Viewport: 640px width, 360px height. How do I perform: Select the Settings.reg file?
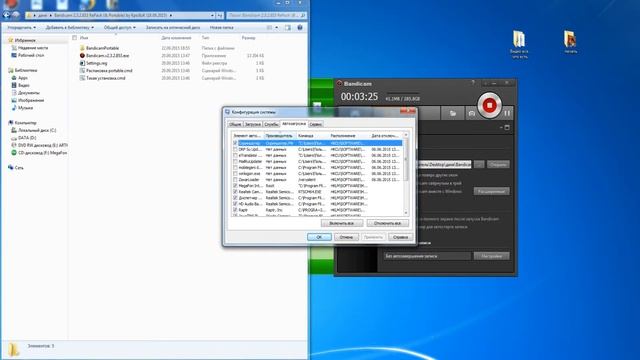[96, 63]
